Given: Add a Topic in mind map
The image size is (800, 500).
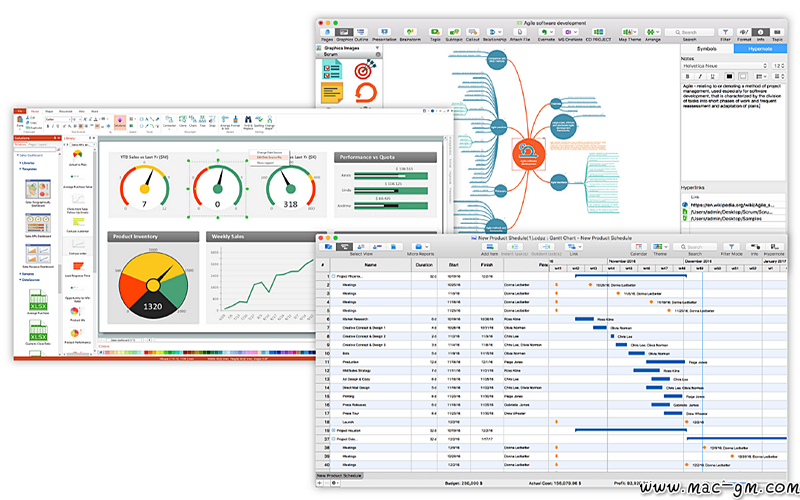Looking at the screenshot, I should pos(435,32).
